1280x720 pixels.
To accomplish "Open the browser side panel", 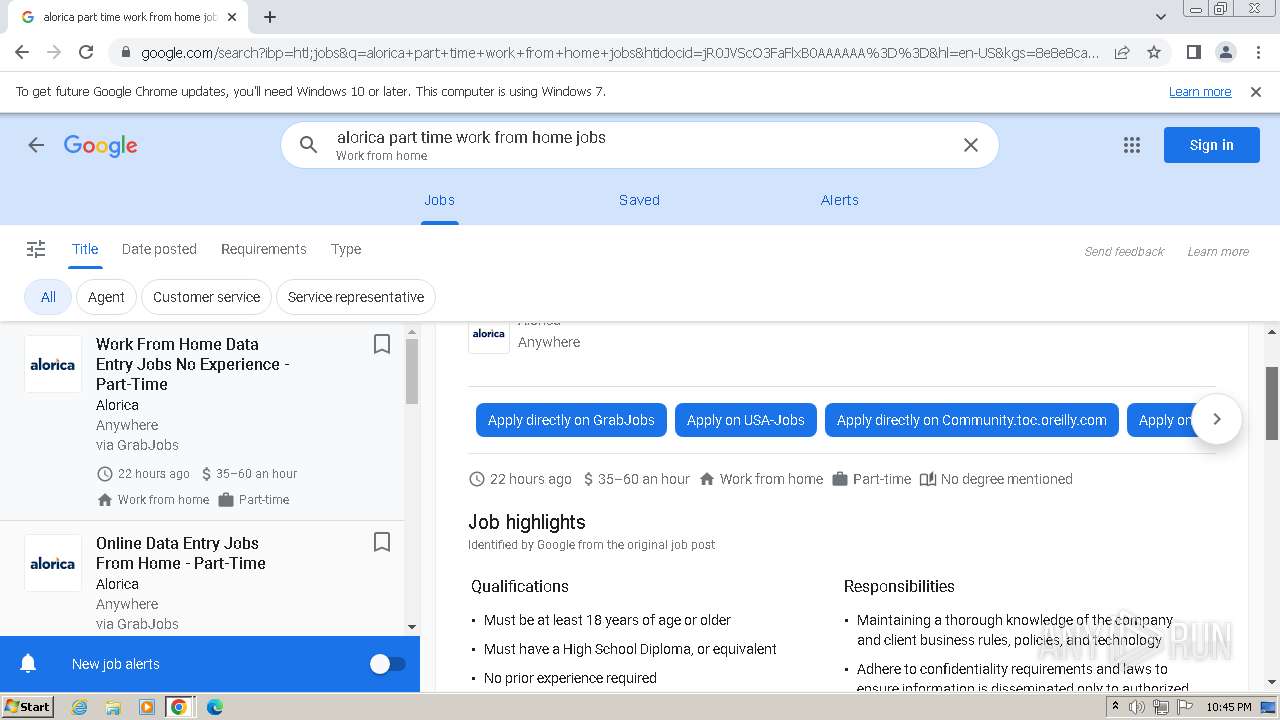I will 1193,52.
